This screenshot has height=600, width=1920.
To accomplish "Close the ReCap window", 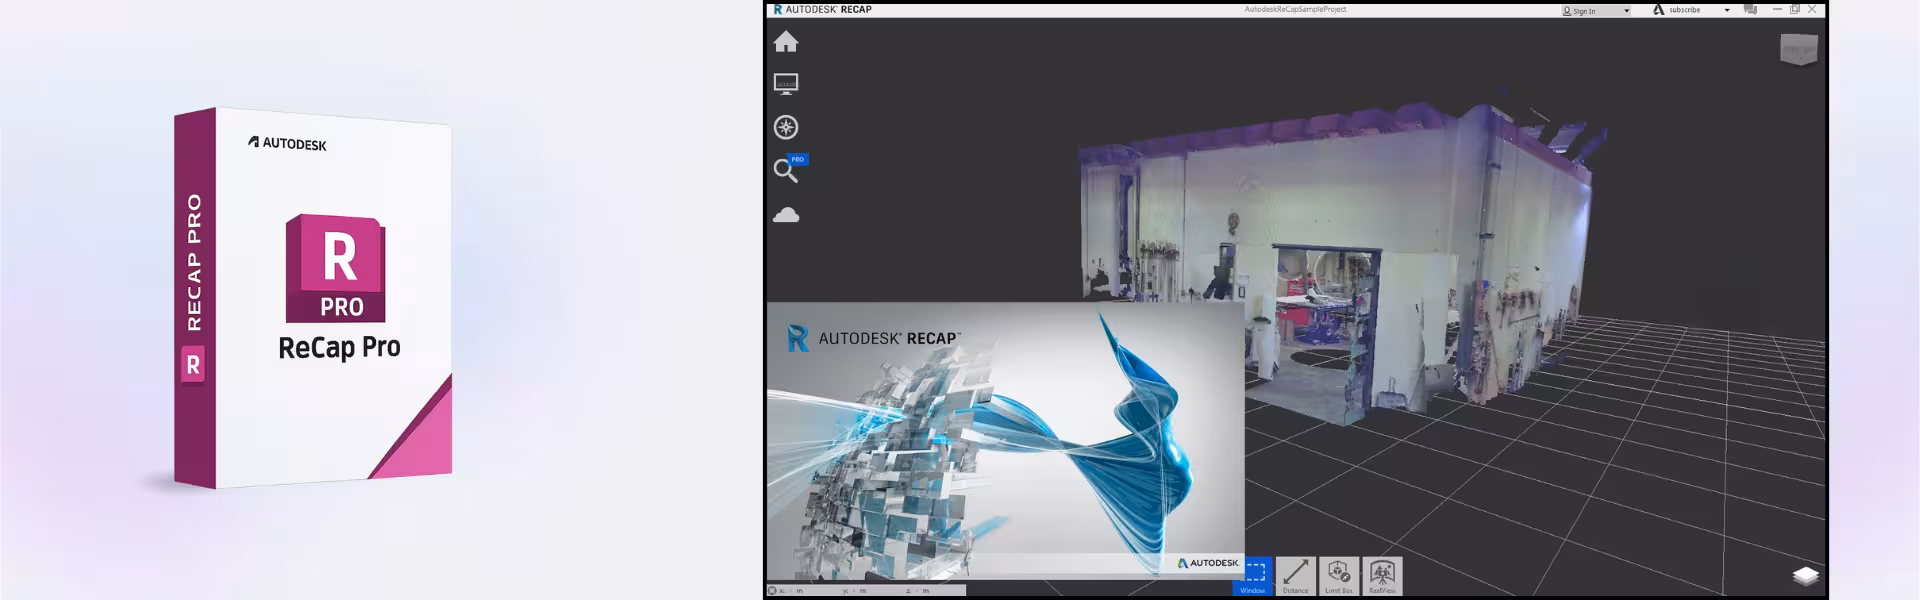I will click(1812, 9).
